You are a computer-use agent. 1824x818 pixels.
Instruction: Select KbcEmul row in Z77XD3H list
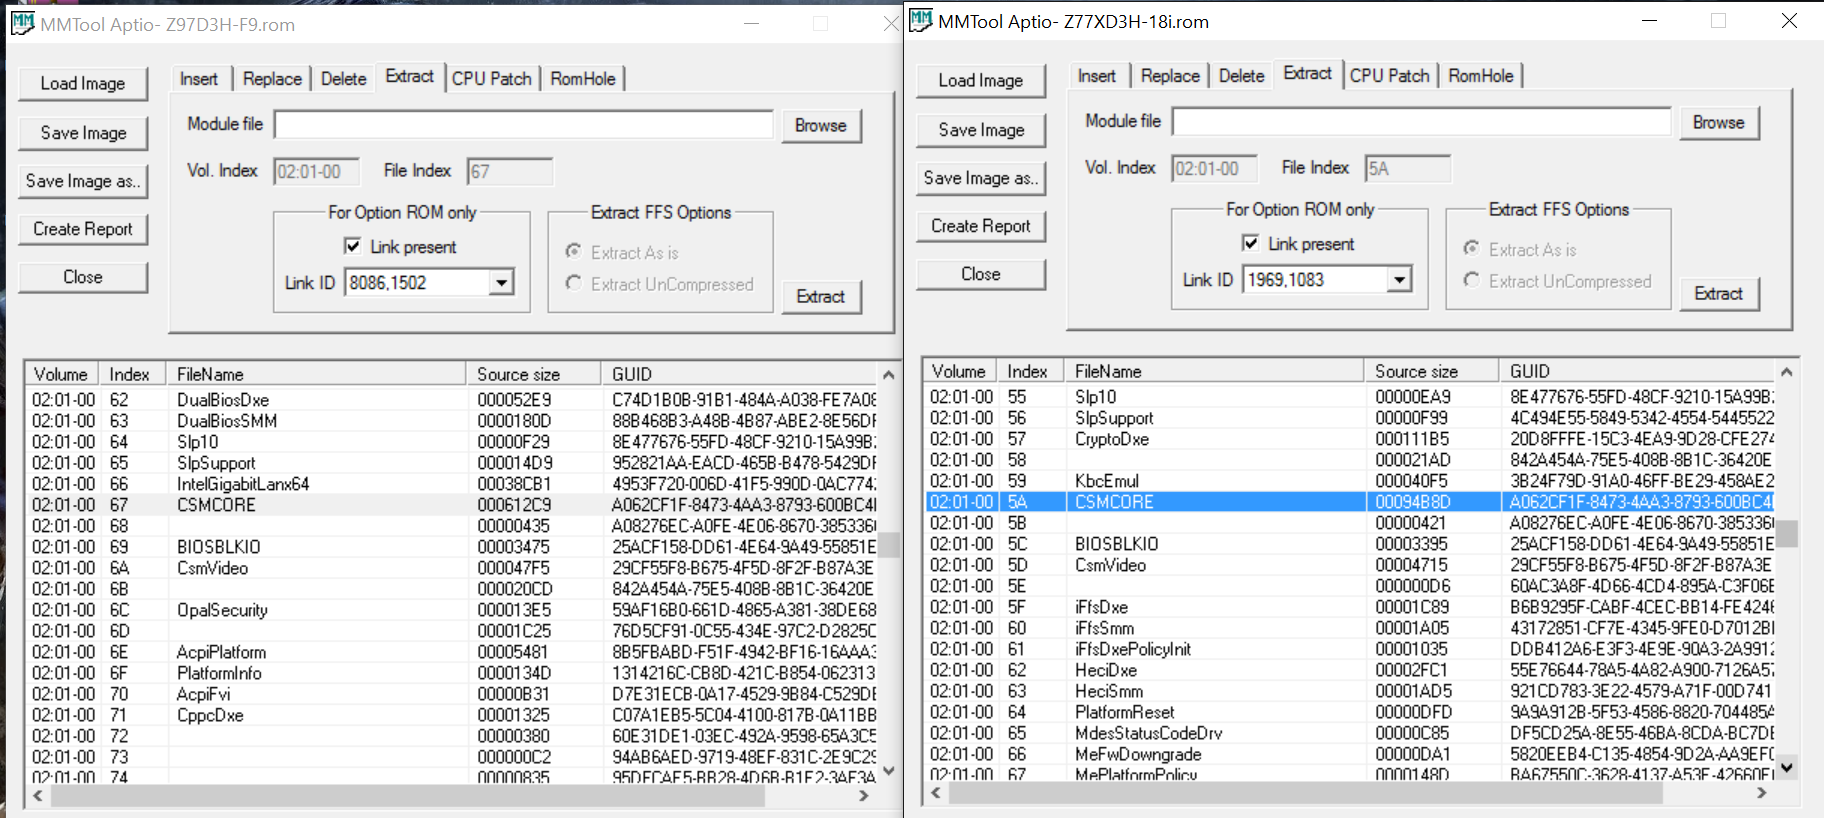pyautogui.click(x=1350, y=481)
